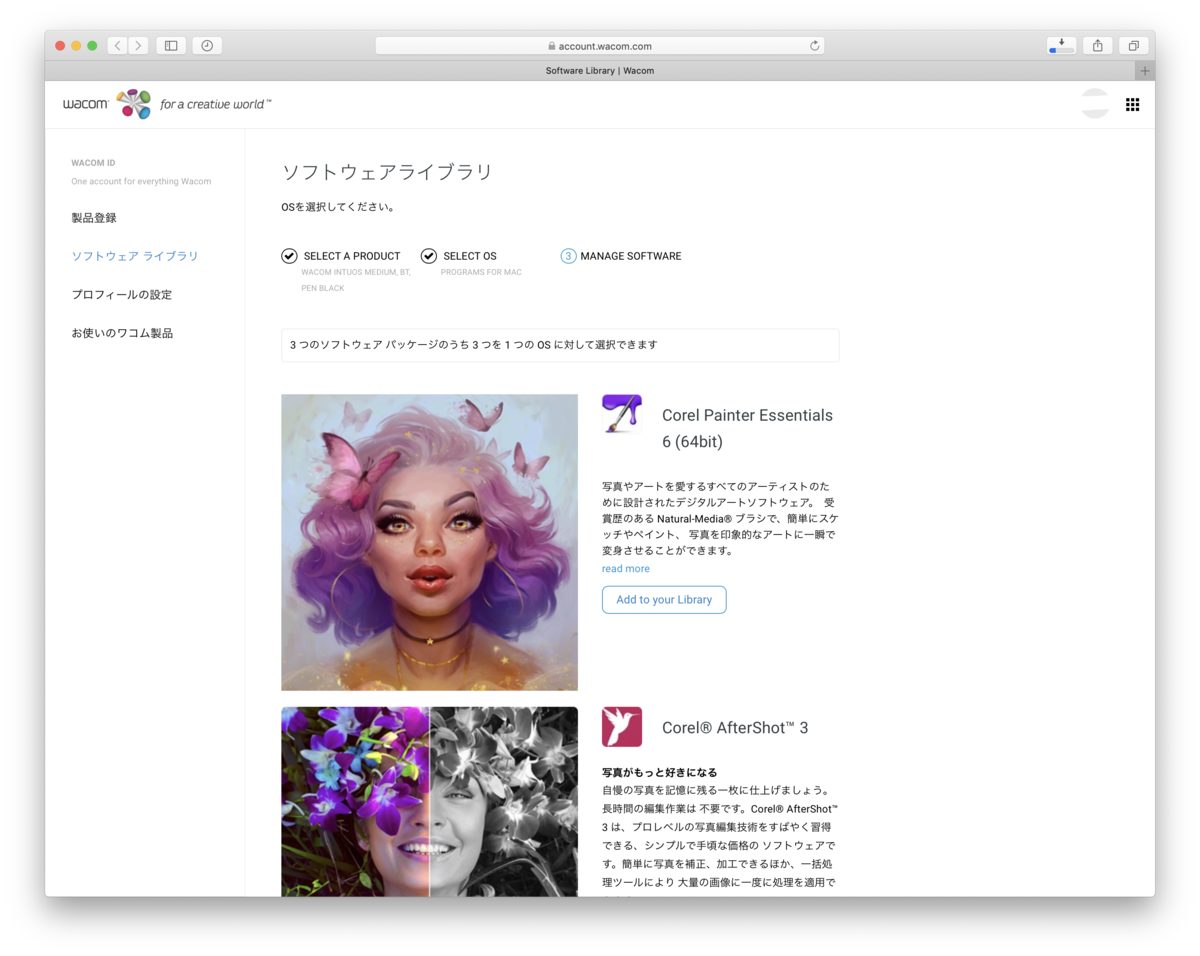Click the MANAGE SOFTWARE step label

click(631, 256)
